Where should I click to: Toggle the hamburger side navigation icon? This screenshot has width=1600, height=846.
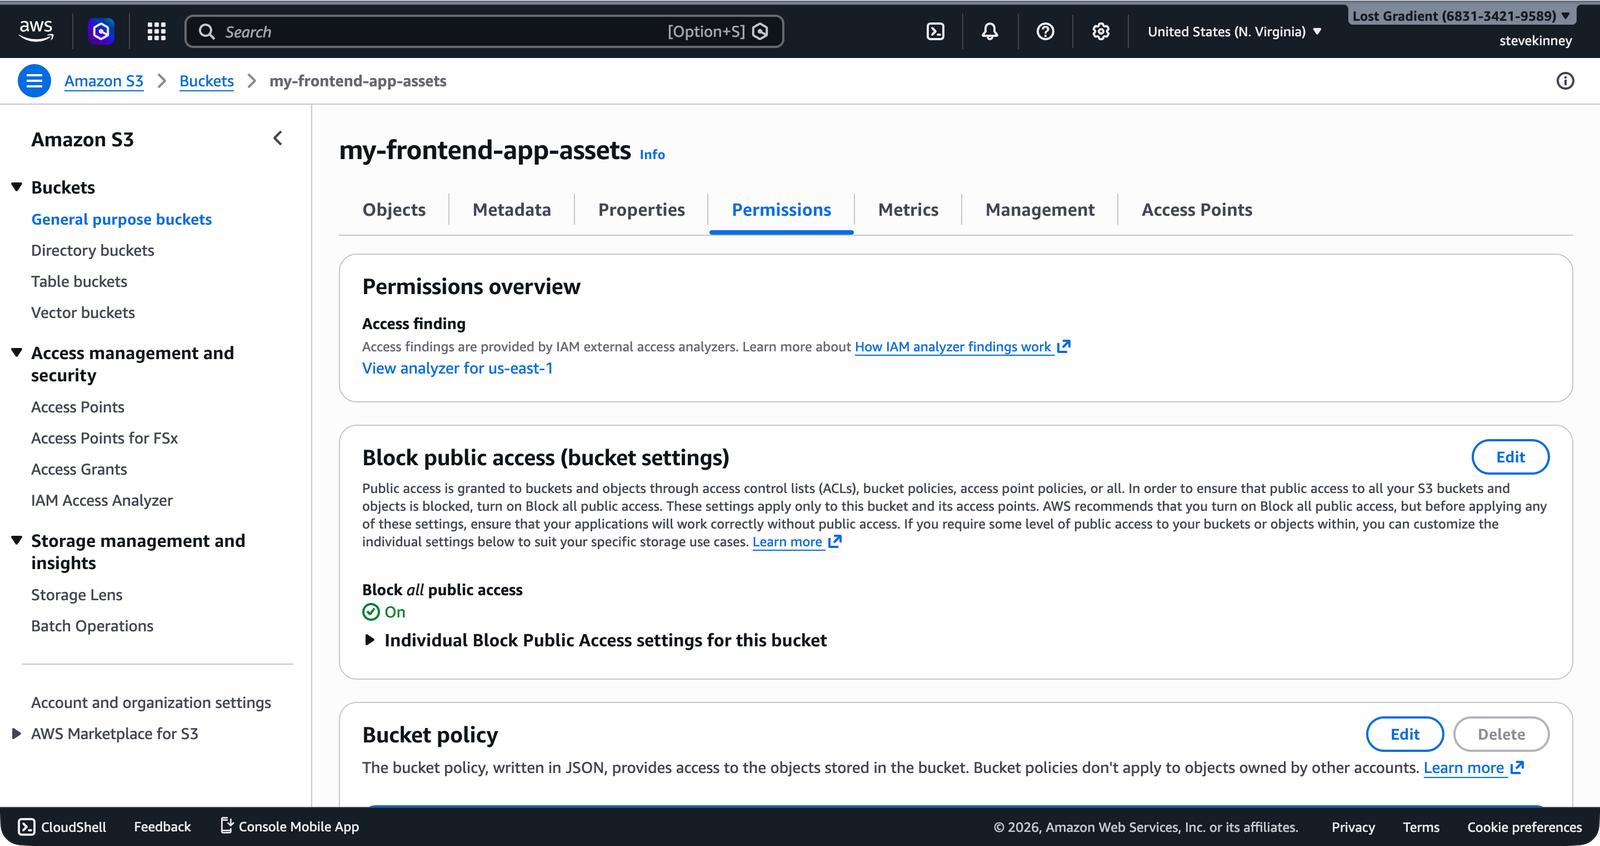(x=34, y=81)
